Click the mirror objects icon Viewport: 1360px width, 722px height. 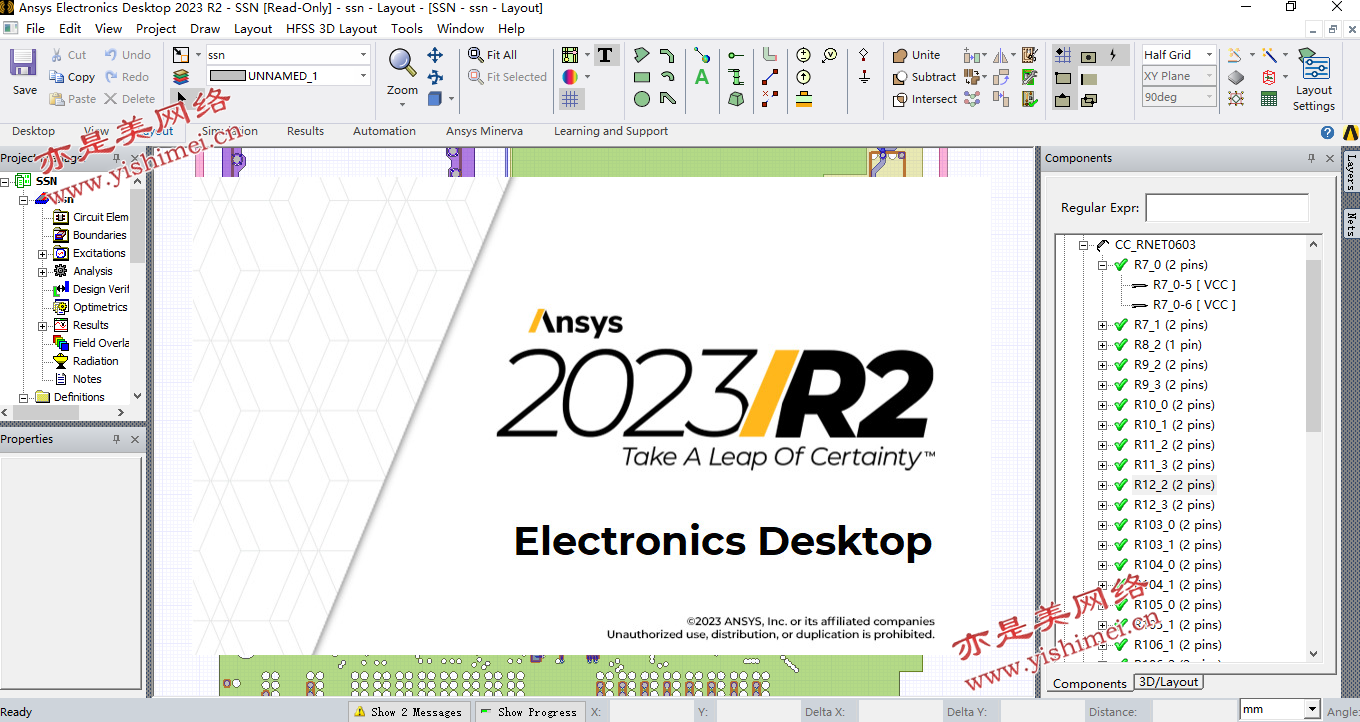(x=1001, y=55)
